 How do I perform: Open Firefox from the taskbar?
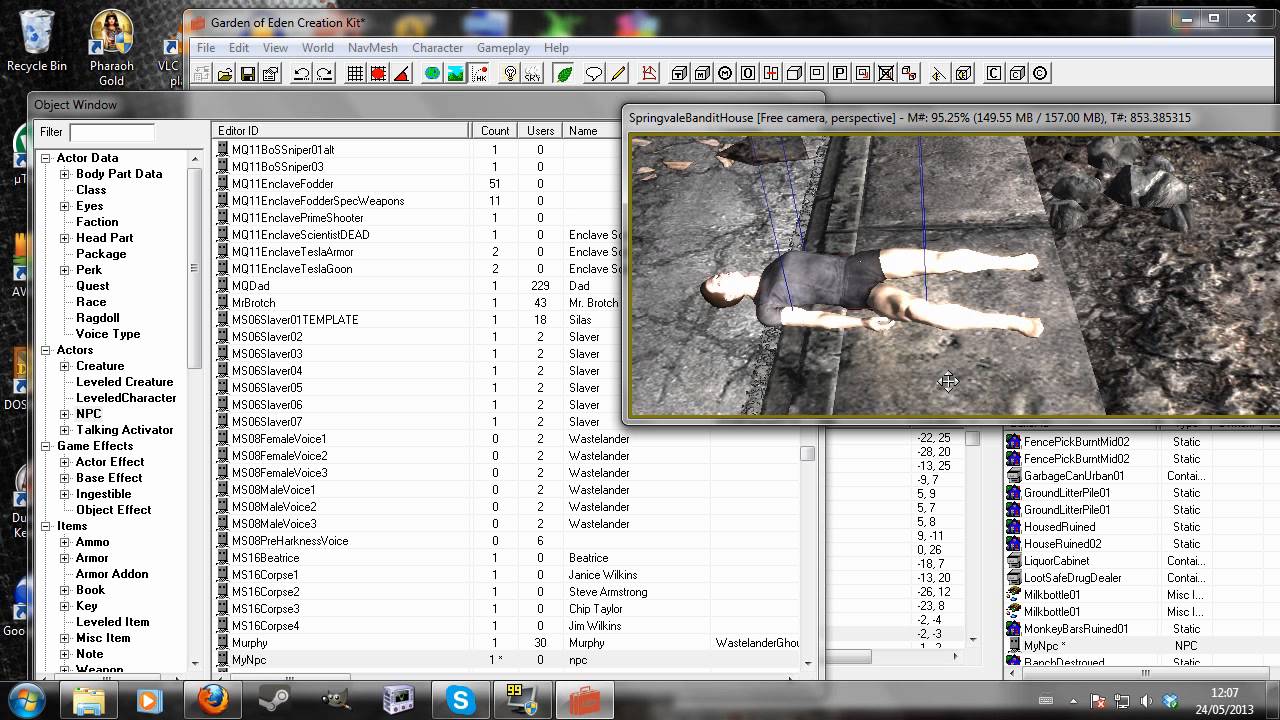pos(212,700)
